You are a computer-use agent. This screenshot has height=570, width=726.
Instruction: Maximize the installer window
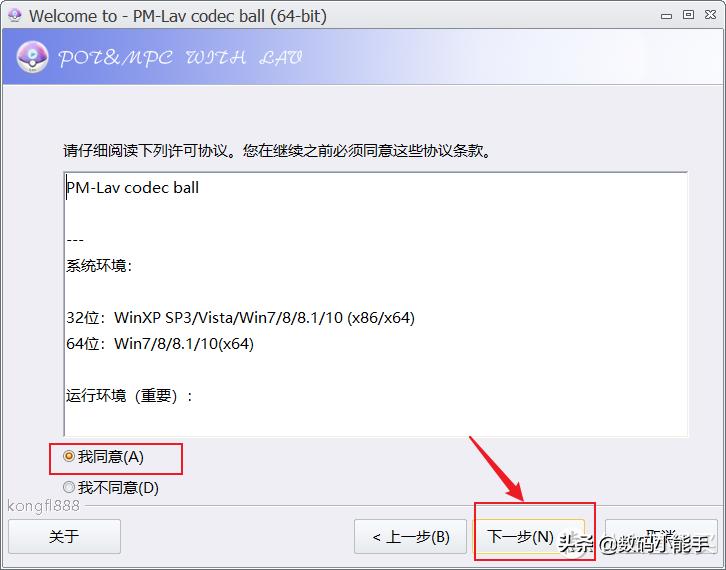[x=688, y=15]
